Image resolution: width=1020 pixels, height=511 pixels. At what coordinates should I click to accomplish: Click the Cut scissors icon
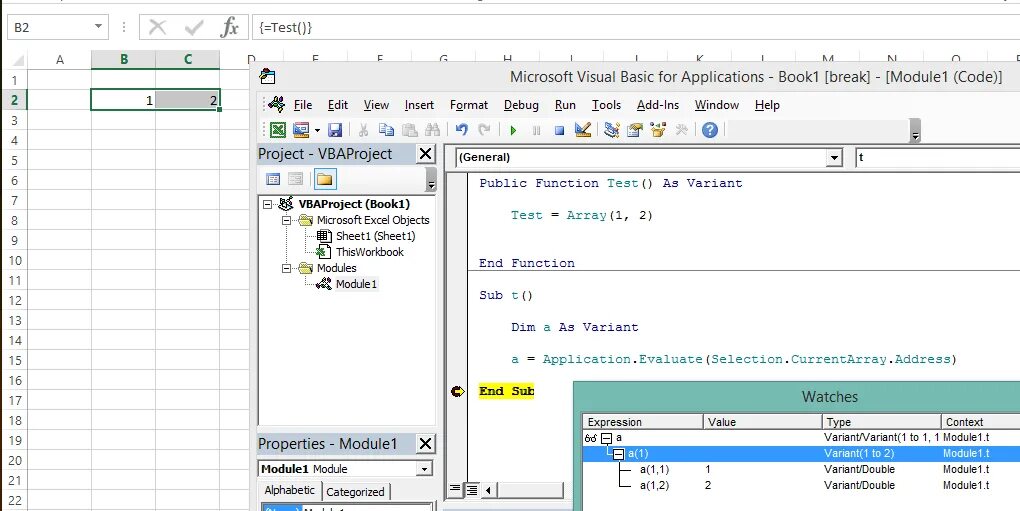pos(364,130)
